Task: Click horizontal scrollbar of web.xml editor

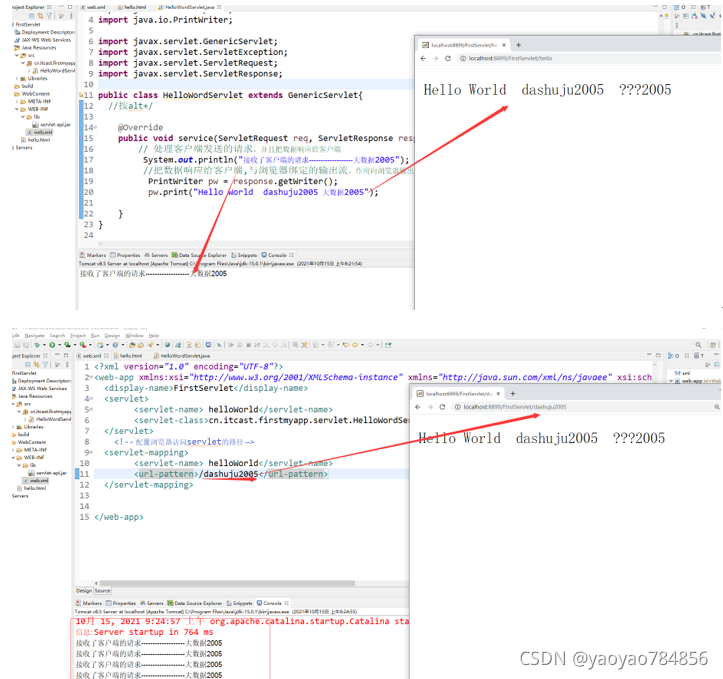Action: 227,583
